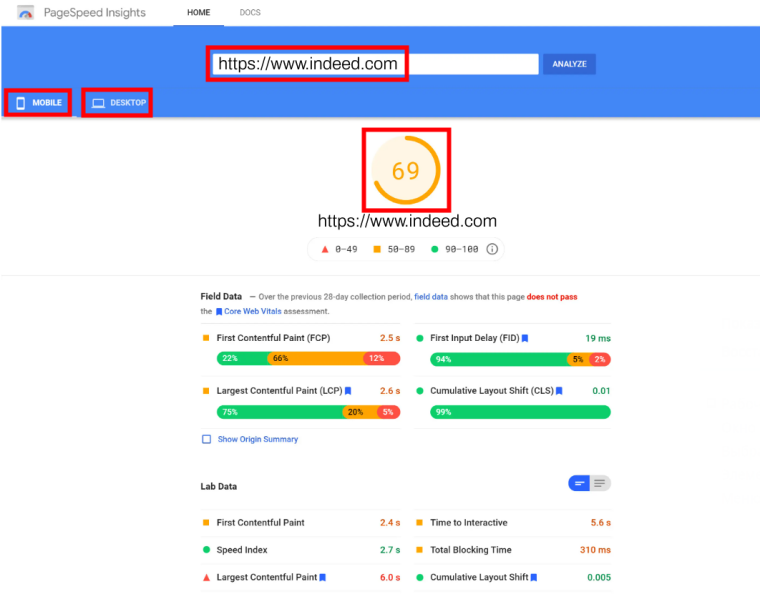Switch to the DESKTOP tab
Image resolution: width=760 pixels, height=594 pixels.
click(x=118, y=103)
